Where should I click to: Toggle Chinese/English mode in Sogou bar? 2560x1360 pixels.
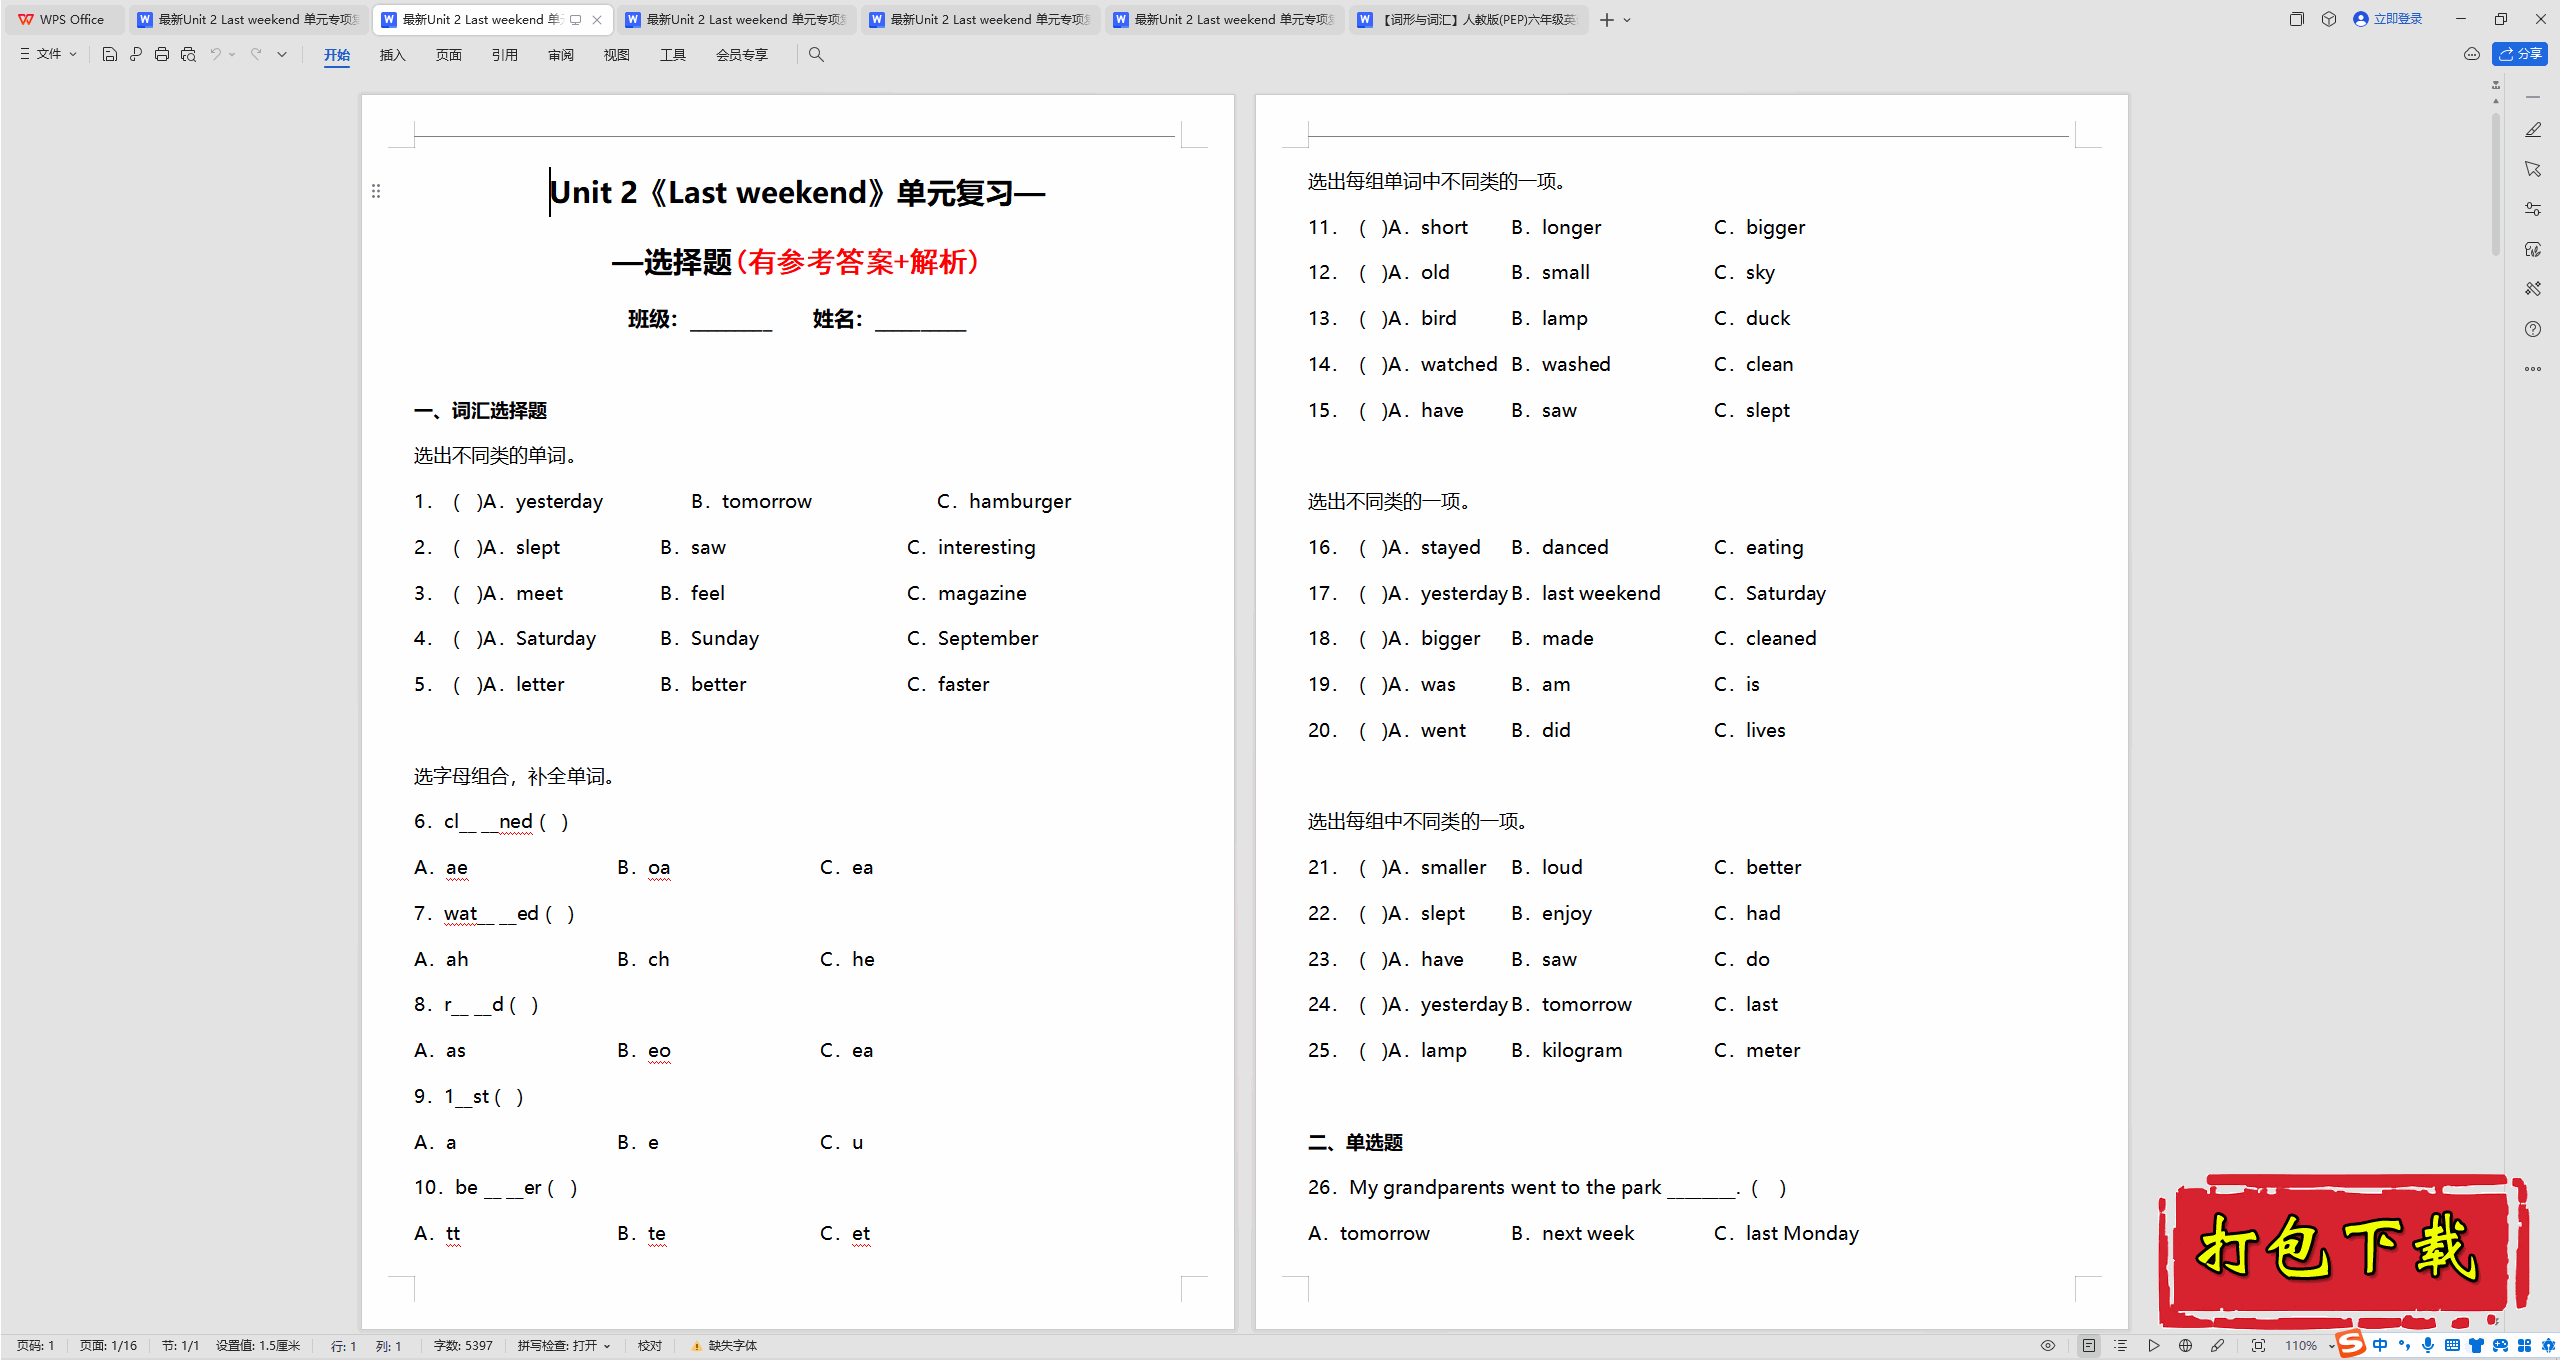click(2380, 1346)
